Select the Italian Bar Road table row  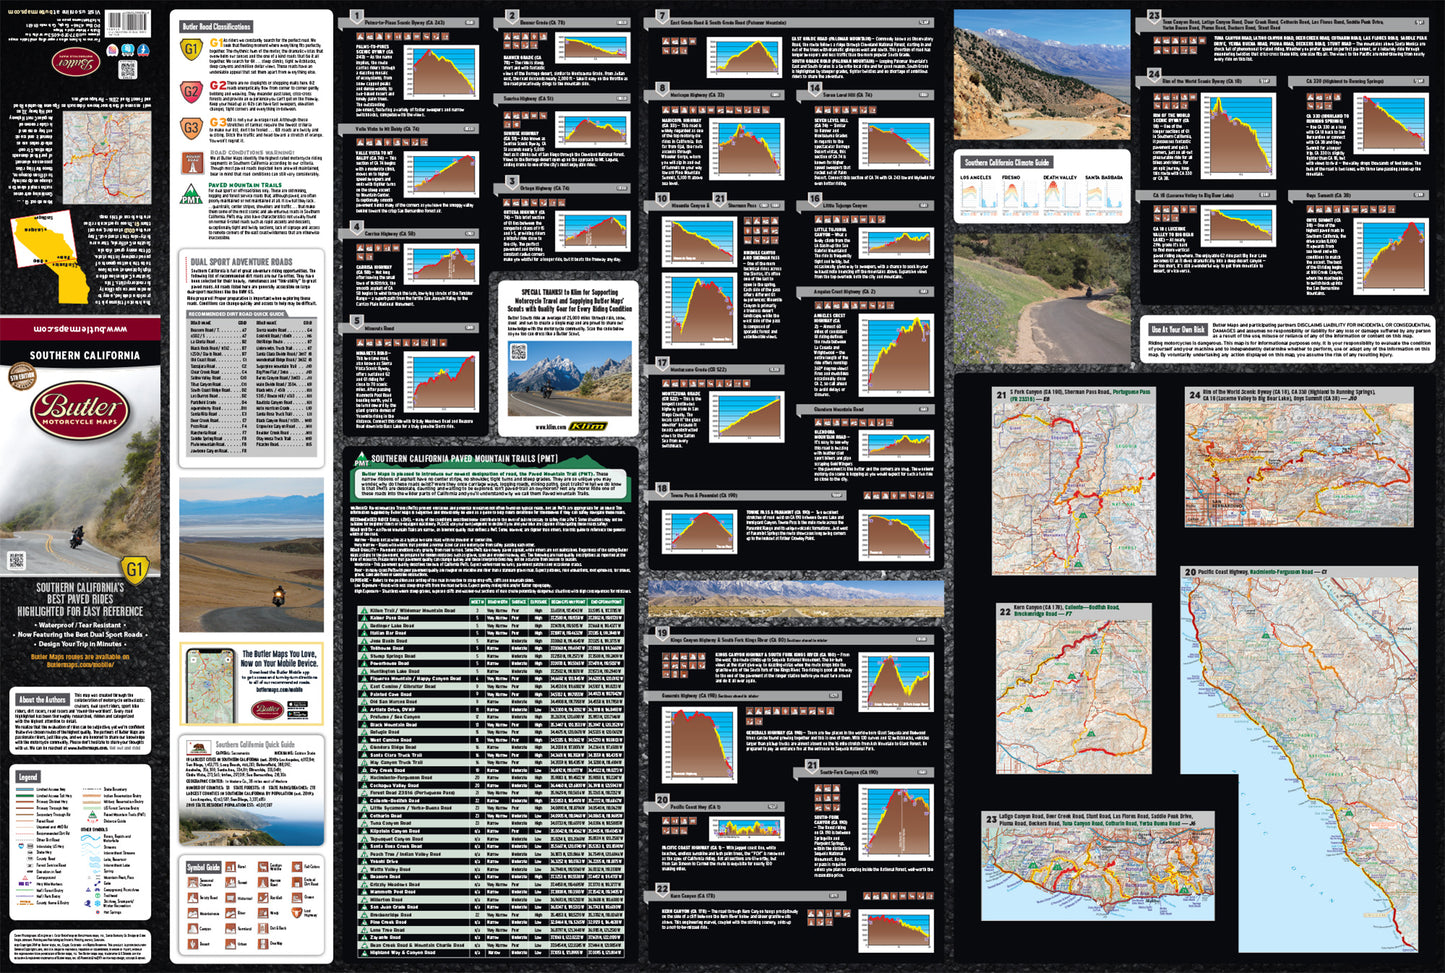(491, 633)
